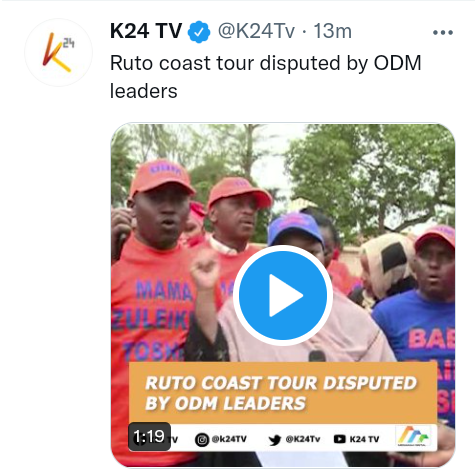
Task: Play the Ruto coast tour video
Action: point(283,295)
